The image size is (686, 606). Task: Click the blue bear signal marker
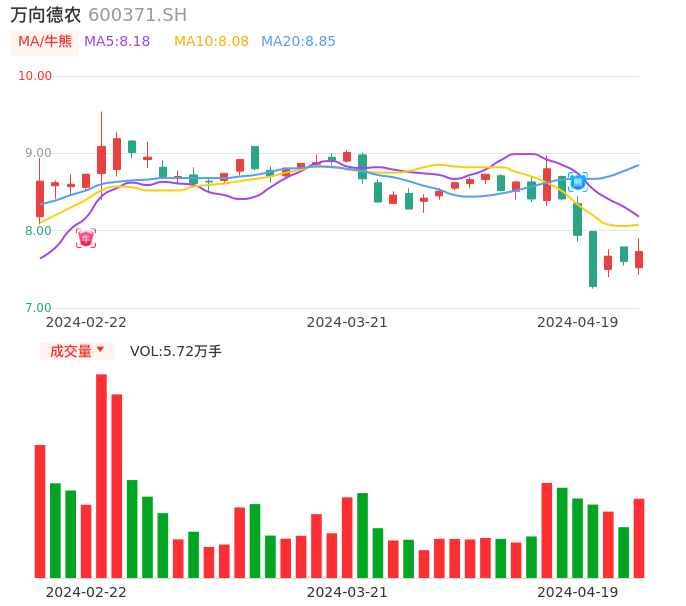click(578, 182)
